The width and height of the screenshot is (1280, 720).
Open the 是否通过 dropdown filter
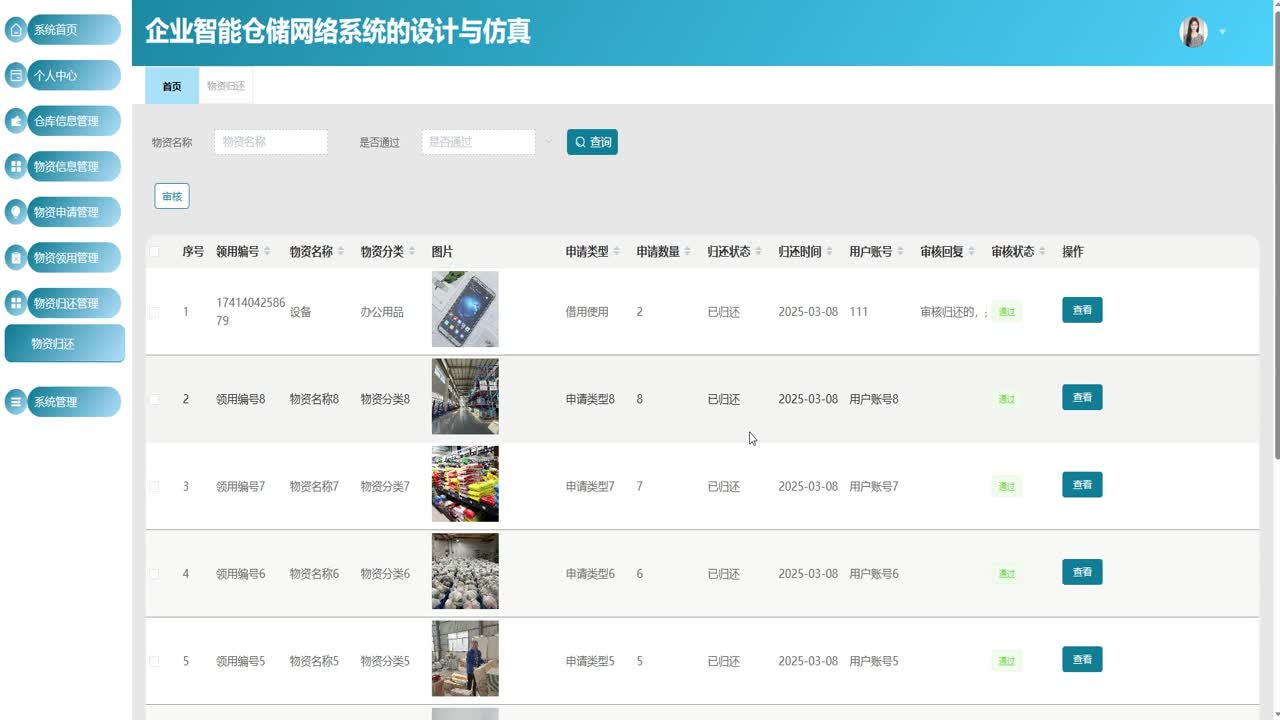478,142
